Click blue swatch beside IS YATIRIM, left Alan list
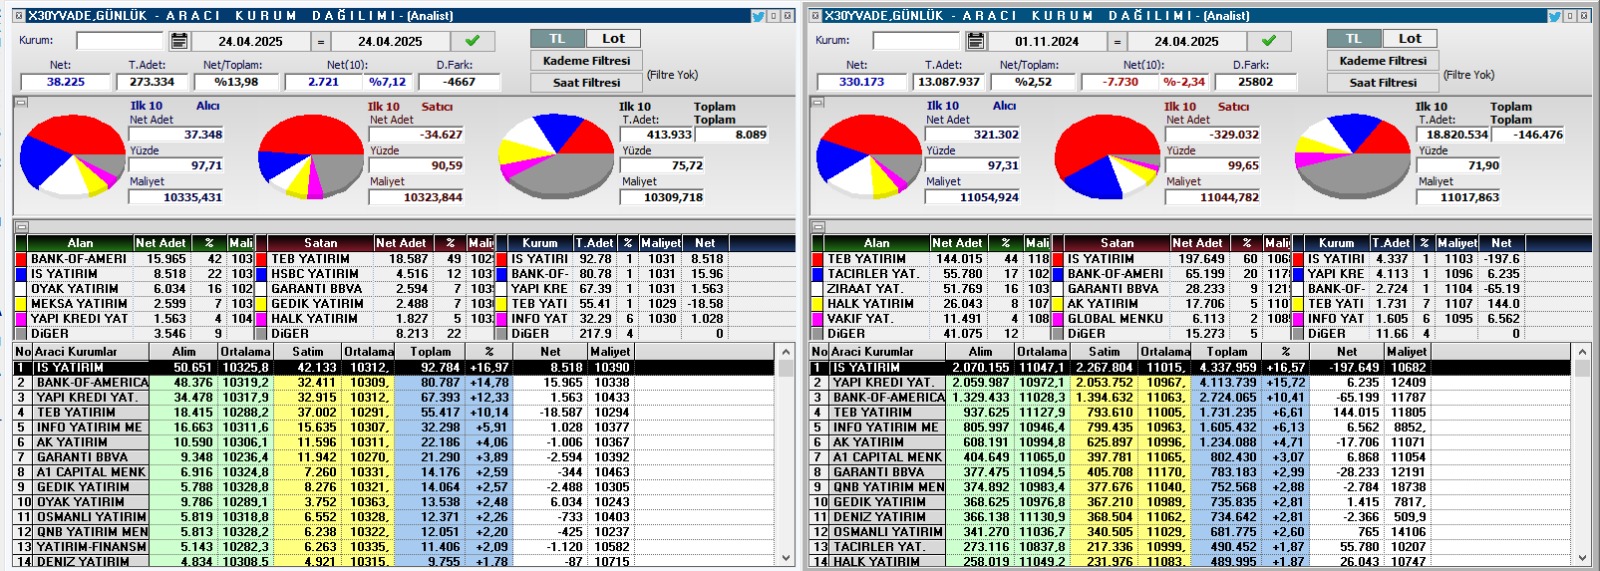The width and height of the screenshot is (1600, 571). [x=21, y=274]
